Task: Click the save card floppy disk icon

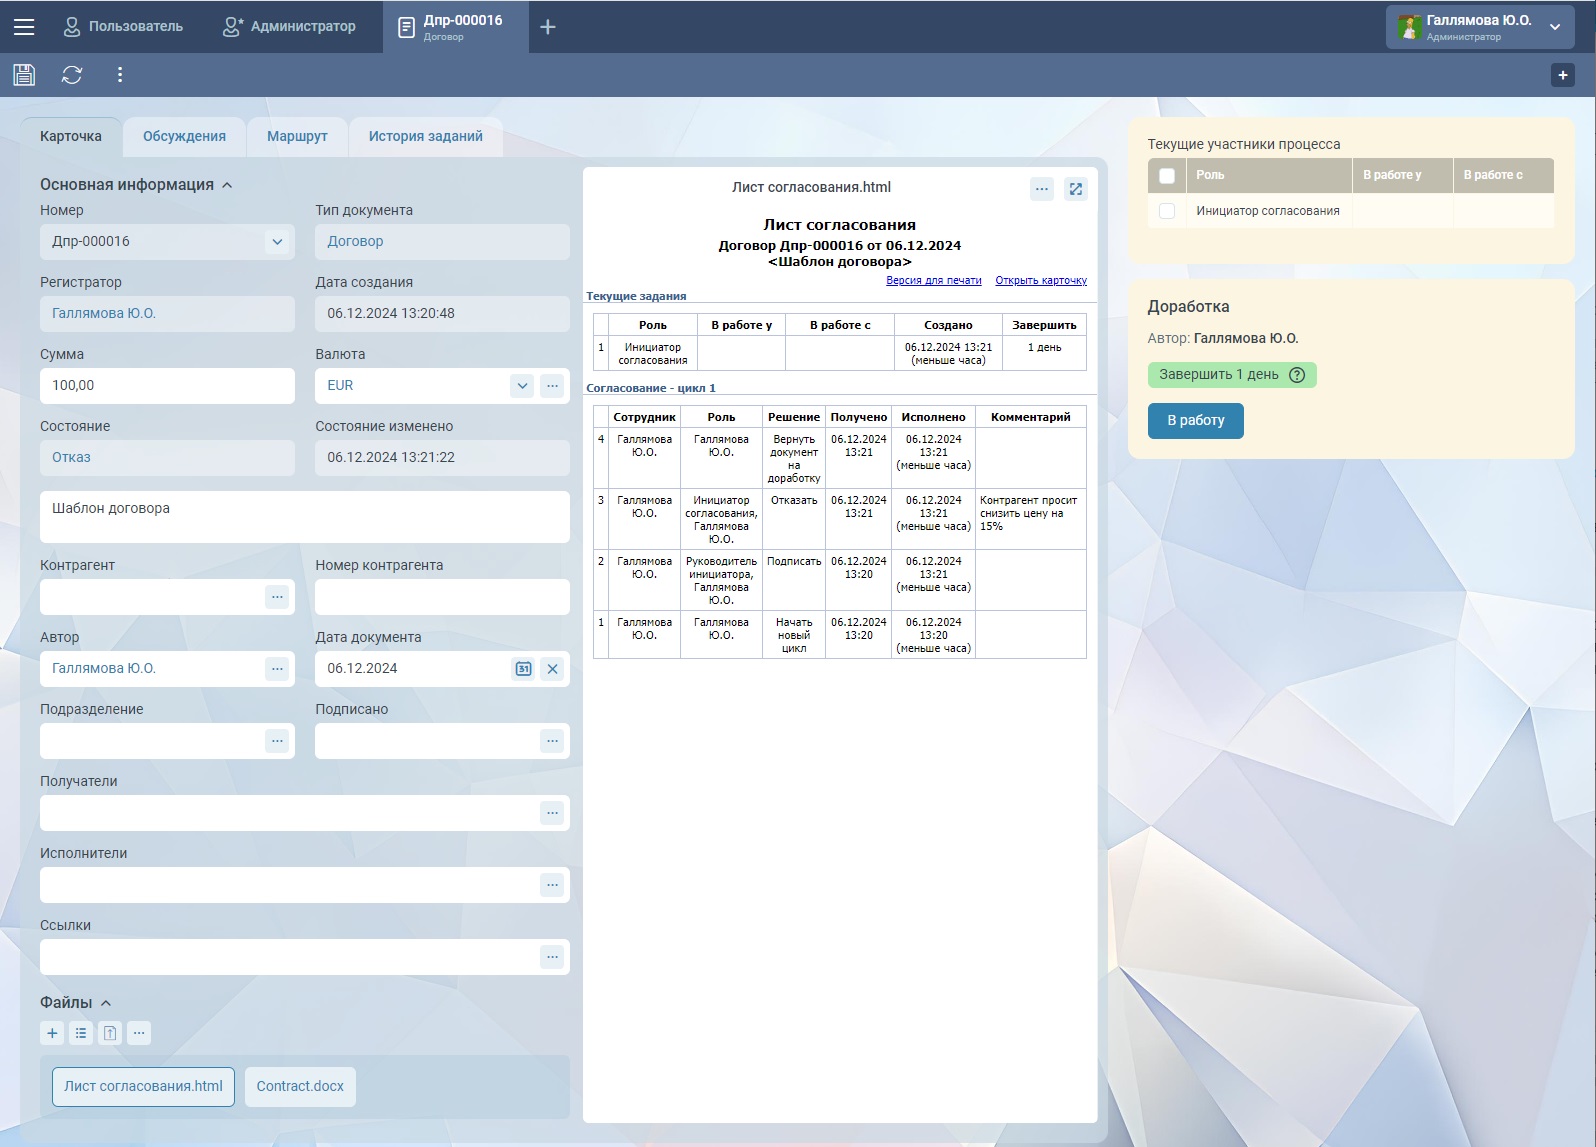Action: (x=24, y=75)
